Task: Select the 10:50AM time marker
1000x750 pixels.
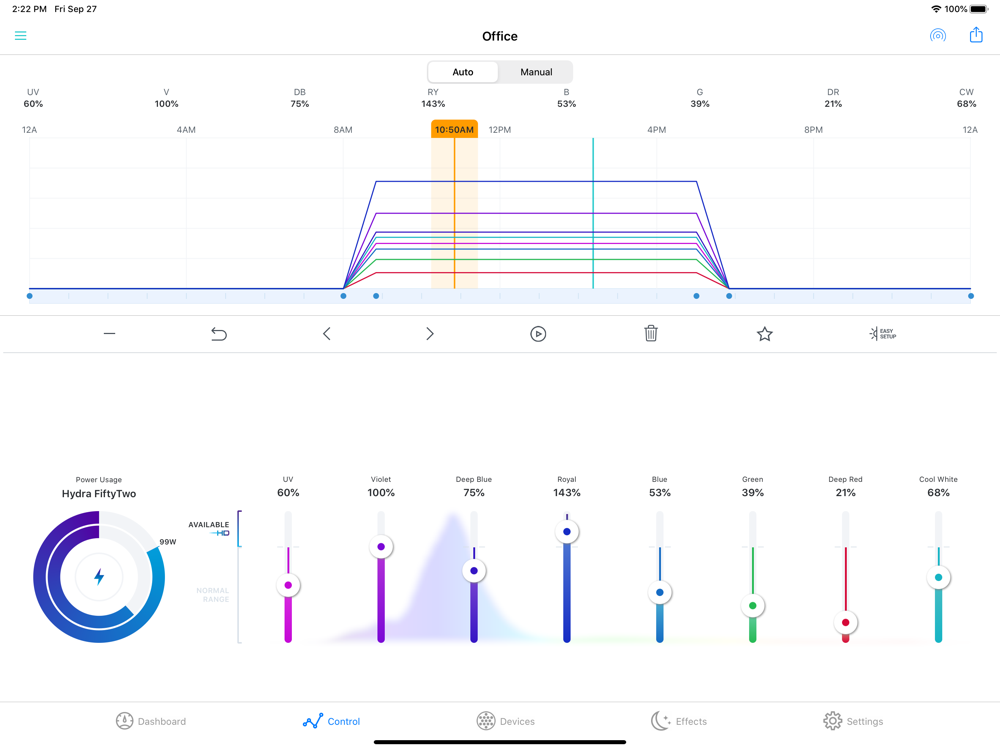Action: [x=454, y=129]
